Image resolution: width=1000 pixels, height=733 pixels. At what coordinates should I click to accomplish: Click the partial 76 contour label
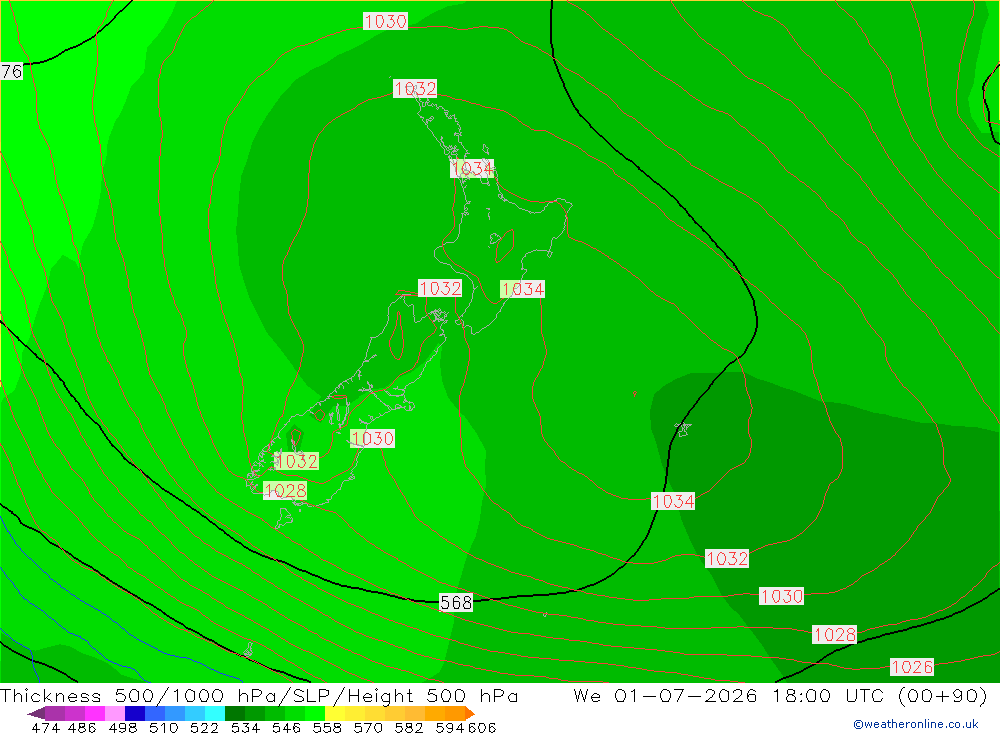point(11,71)
